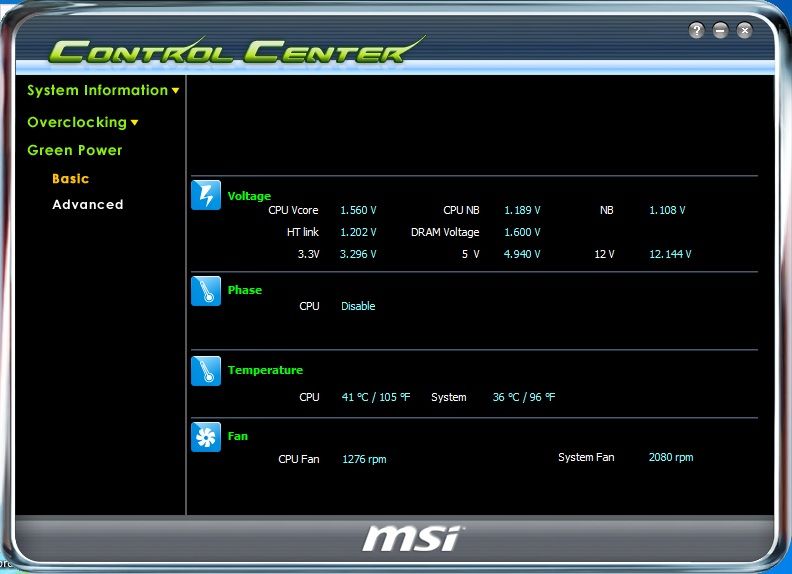Click the CPU Fan 1276 rpm reading
792x574 pixels.
364,459
